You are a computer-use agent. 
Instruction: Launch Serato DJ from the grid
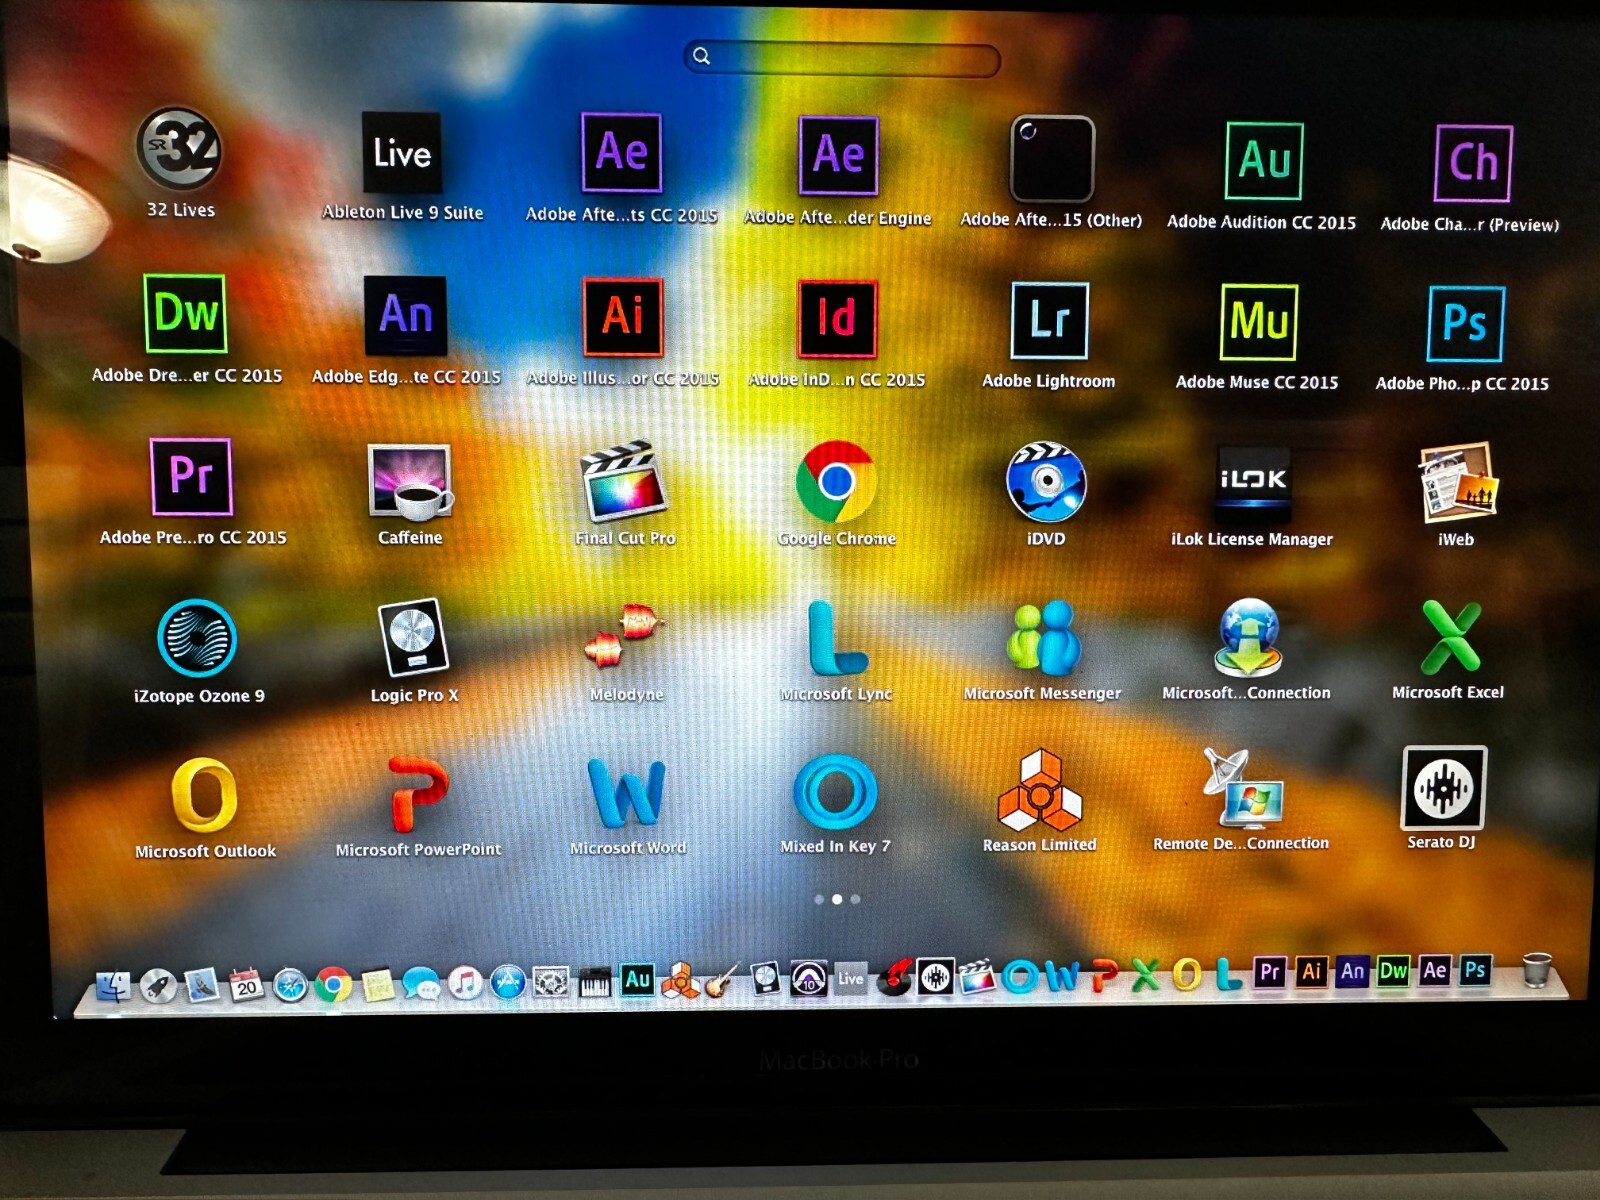1443,787
